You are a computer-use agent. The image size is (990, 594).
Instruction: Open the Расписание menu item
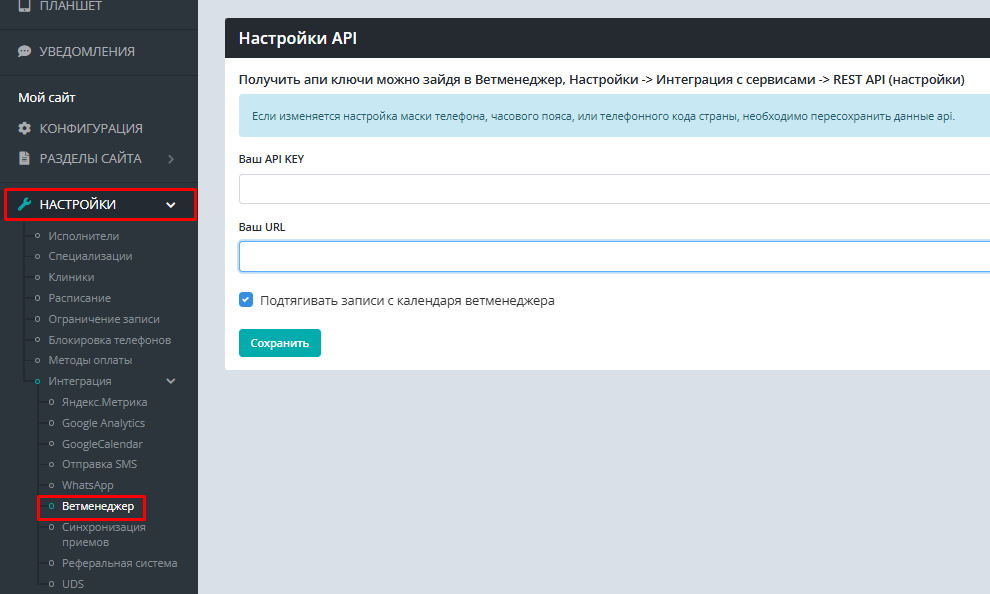79,298
